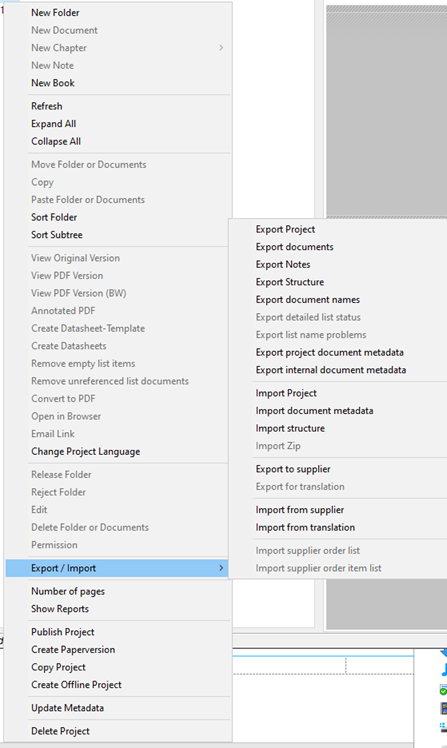Click the Export / Import submenu arrow
447x748 pixels.
(221, 568)
